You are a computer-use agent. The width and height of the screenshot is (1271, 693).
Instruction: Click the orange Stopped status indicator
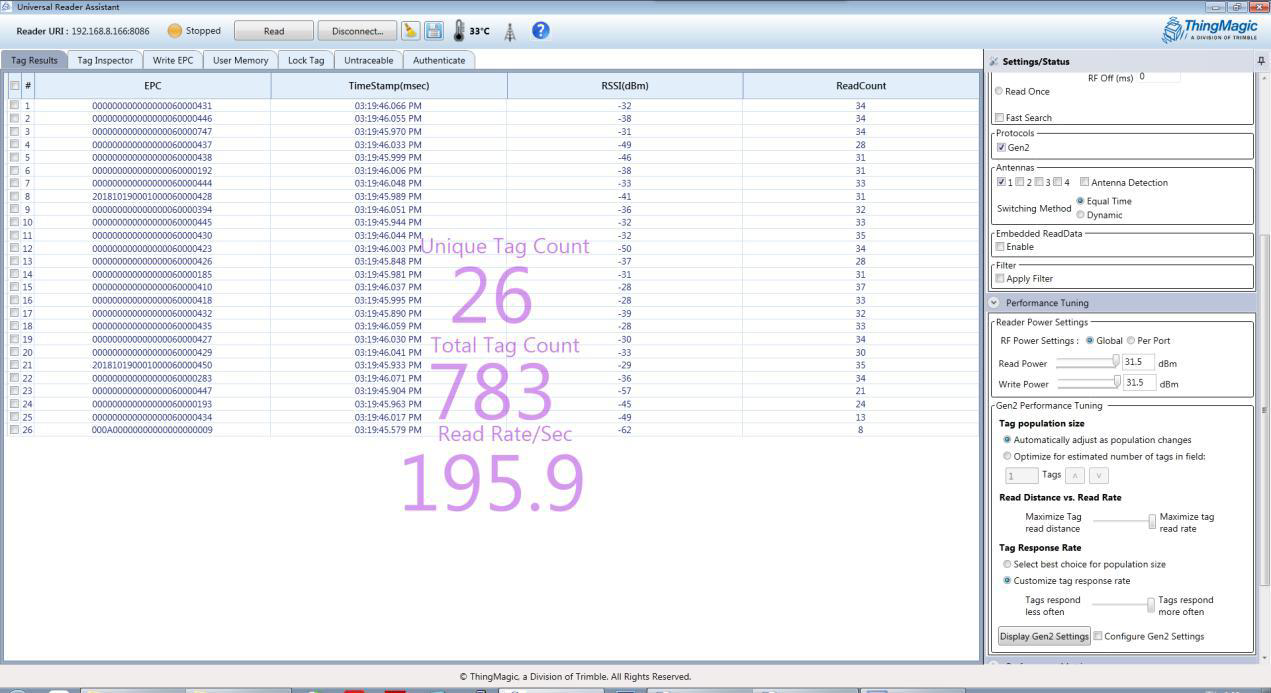click(175, 31)
